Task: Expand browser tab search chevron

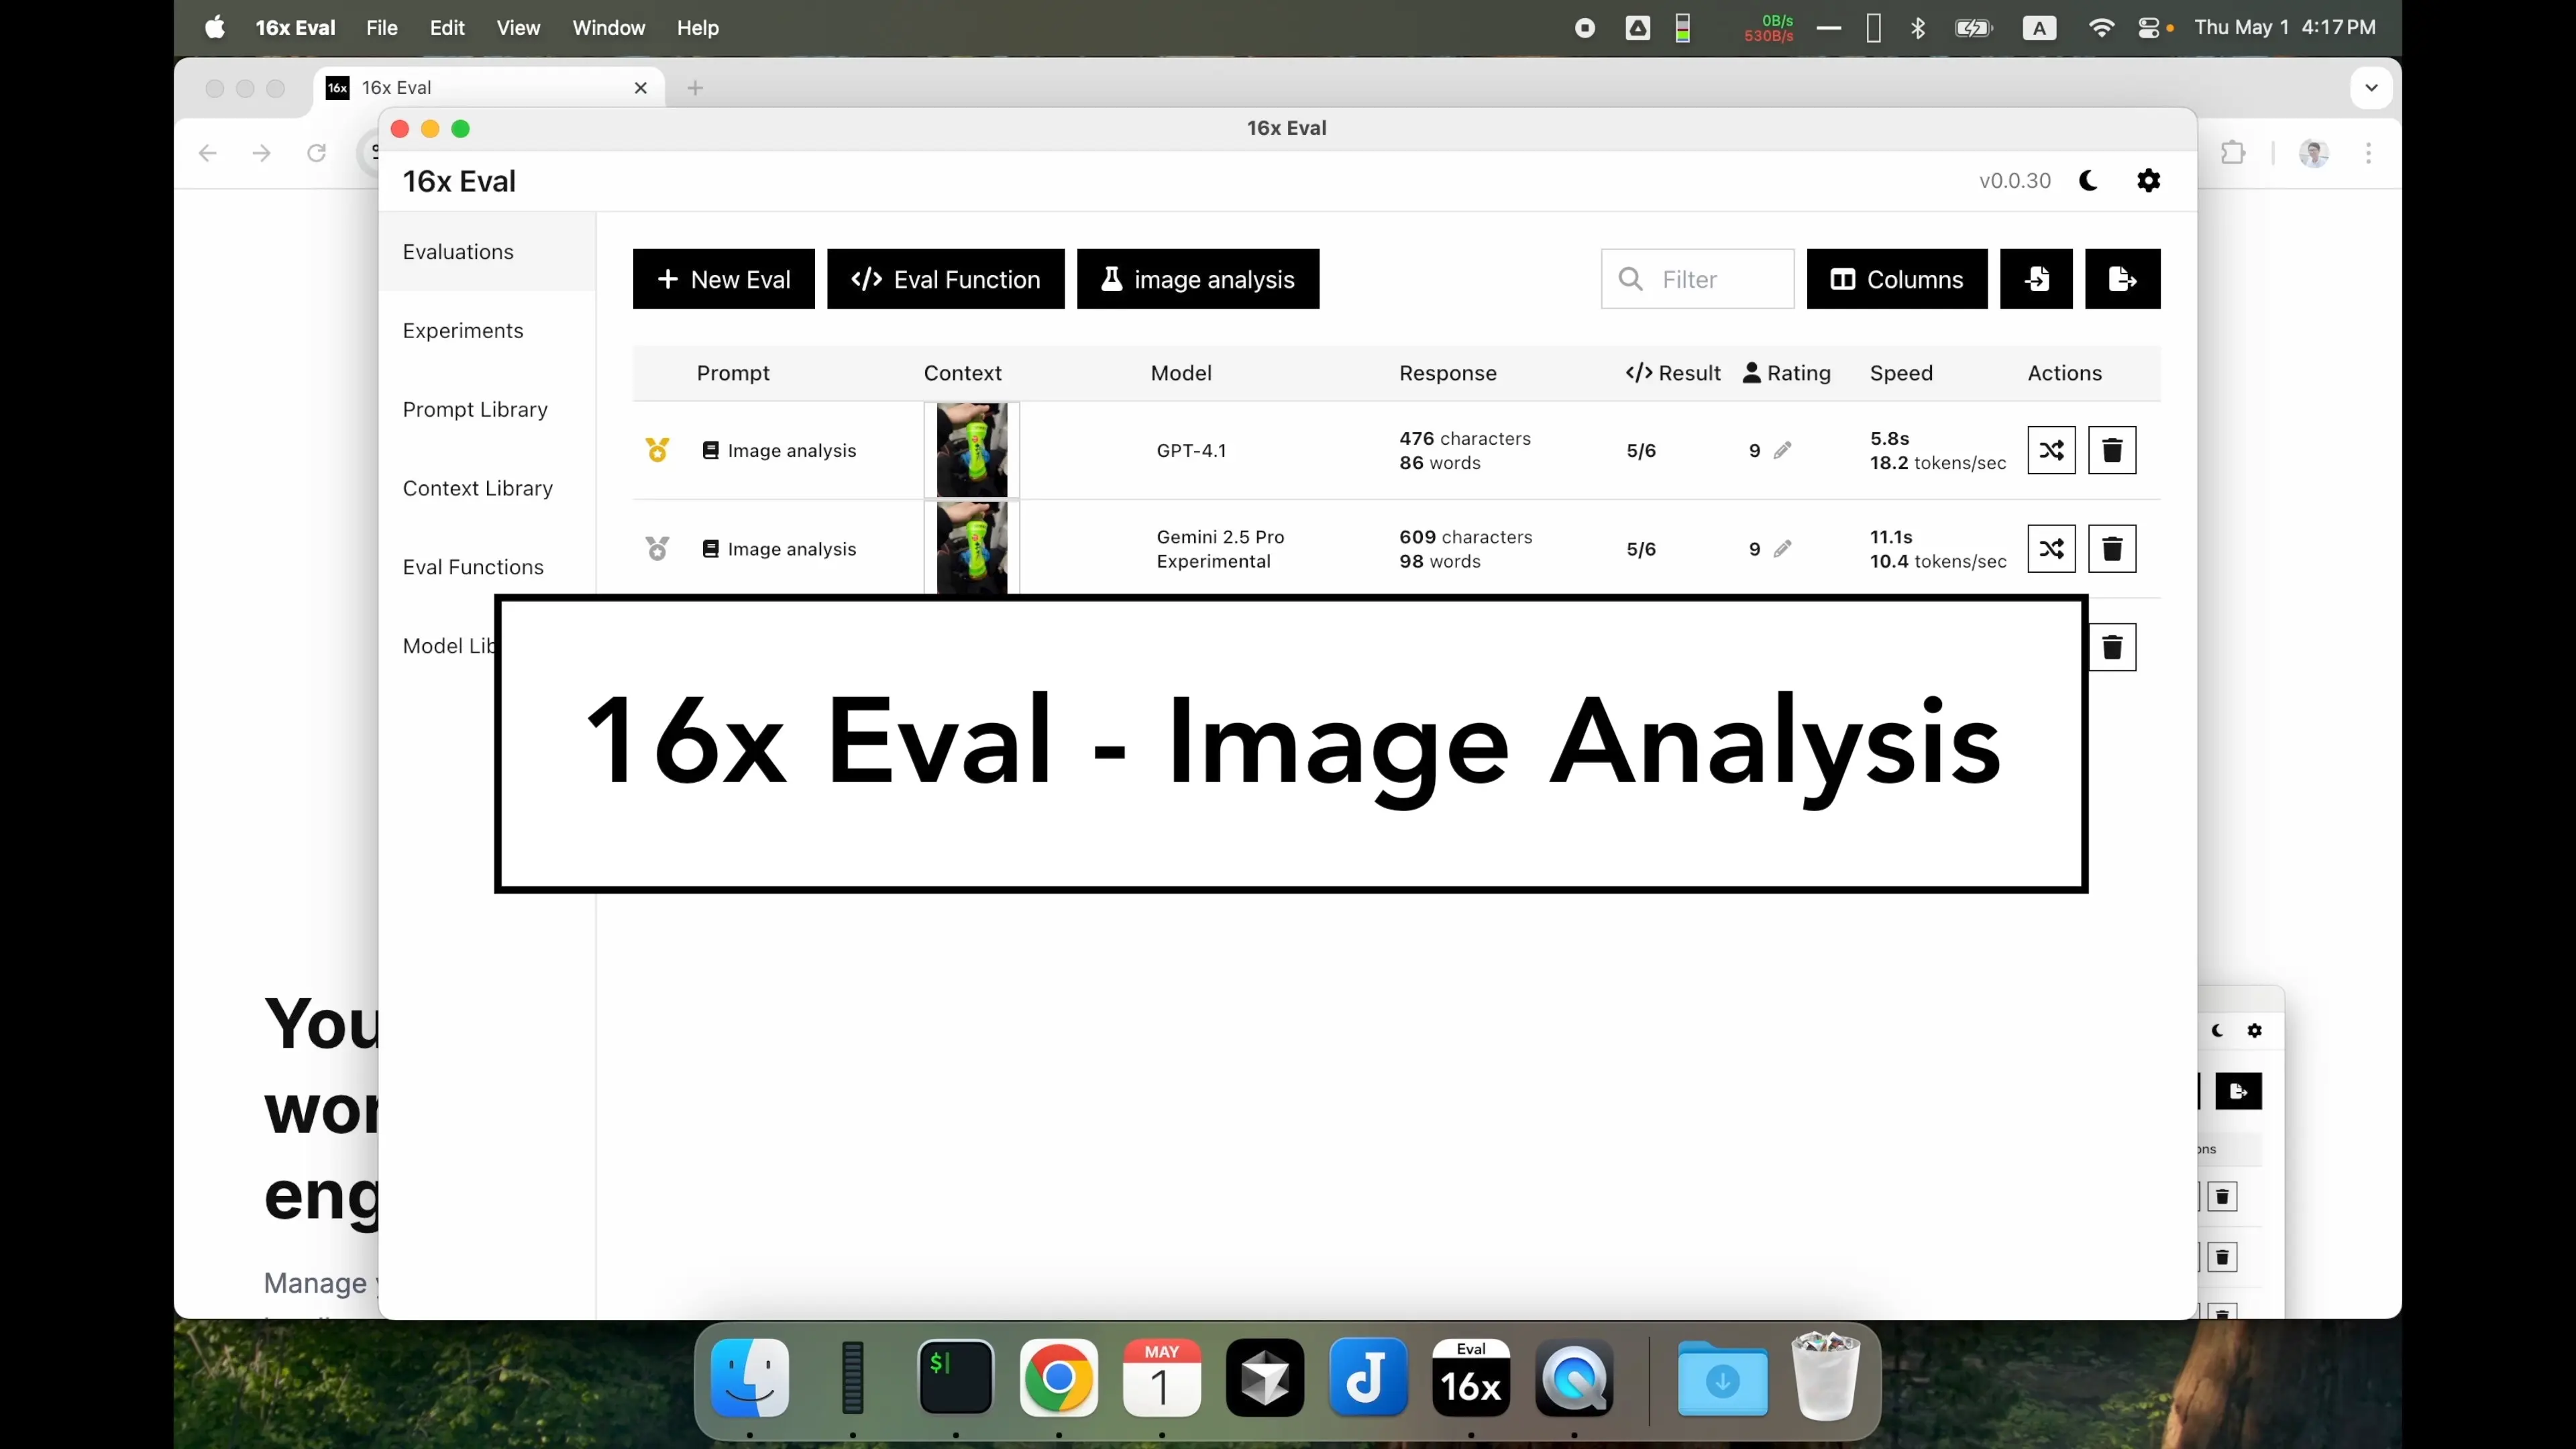Action: (2370, 88)
